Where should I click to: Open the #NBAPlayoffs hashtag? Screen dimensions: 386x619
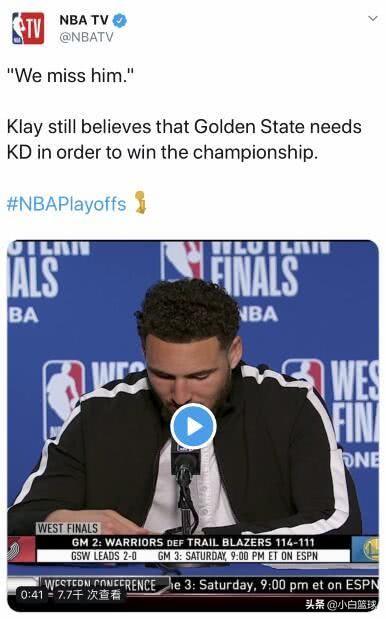pos(67,204)
